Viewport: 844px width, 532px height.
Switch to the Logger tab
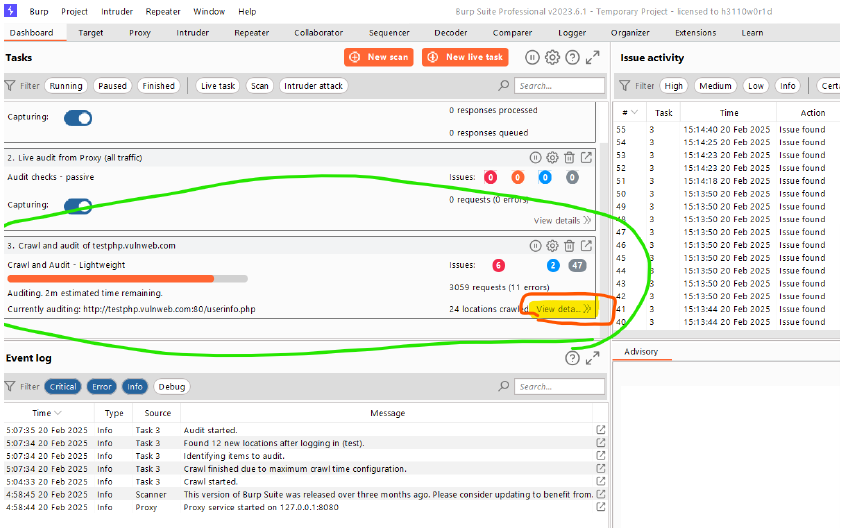point(572,33)
